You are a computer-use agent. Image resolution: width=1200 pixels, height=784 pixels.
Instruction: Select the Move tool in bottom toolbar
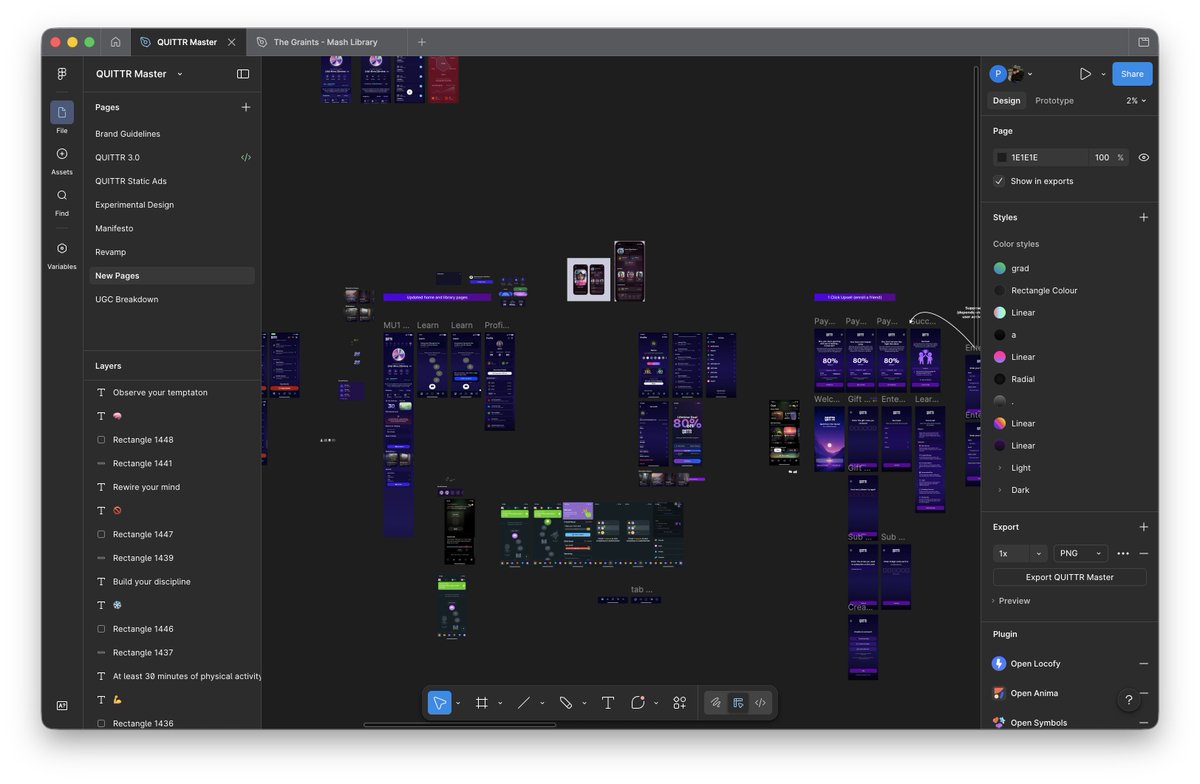point(439,703)
